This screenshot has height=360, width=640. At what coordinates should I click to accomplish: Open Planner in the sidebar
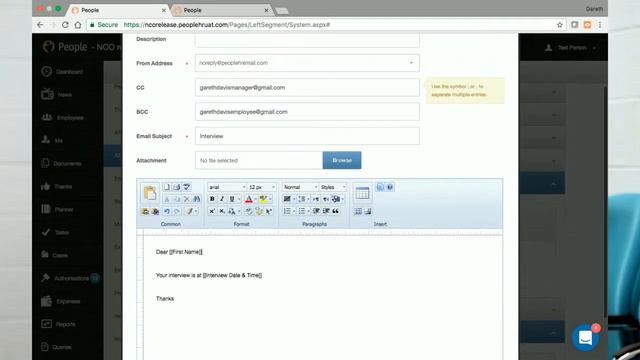pyautogui.click(x=58, y=209)
